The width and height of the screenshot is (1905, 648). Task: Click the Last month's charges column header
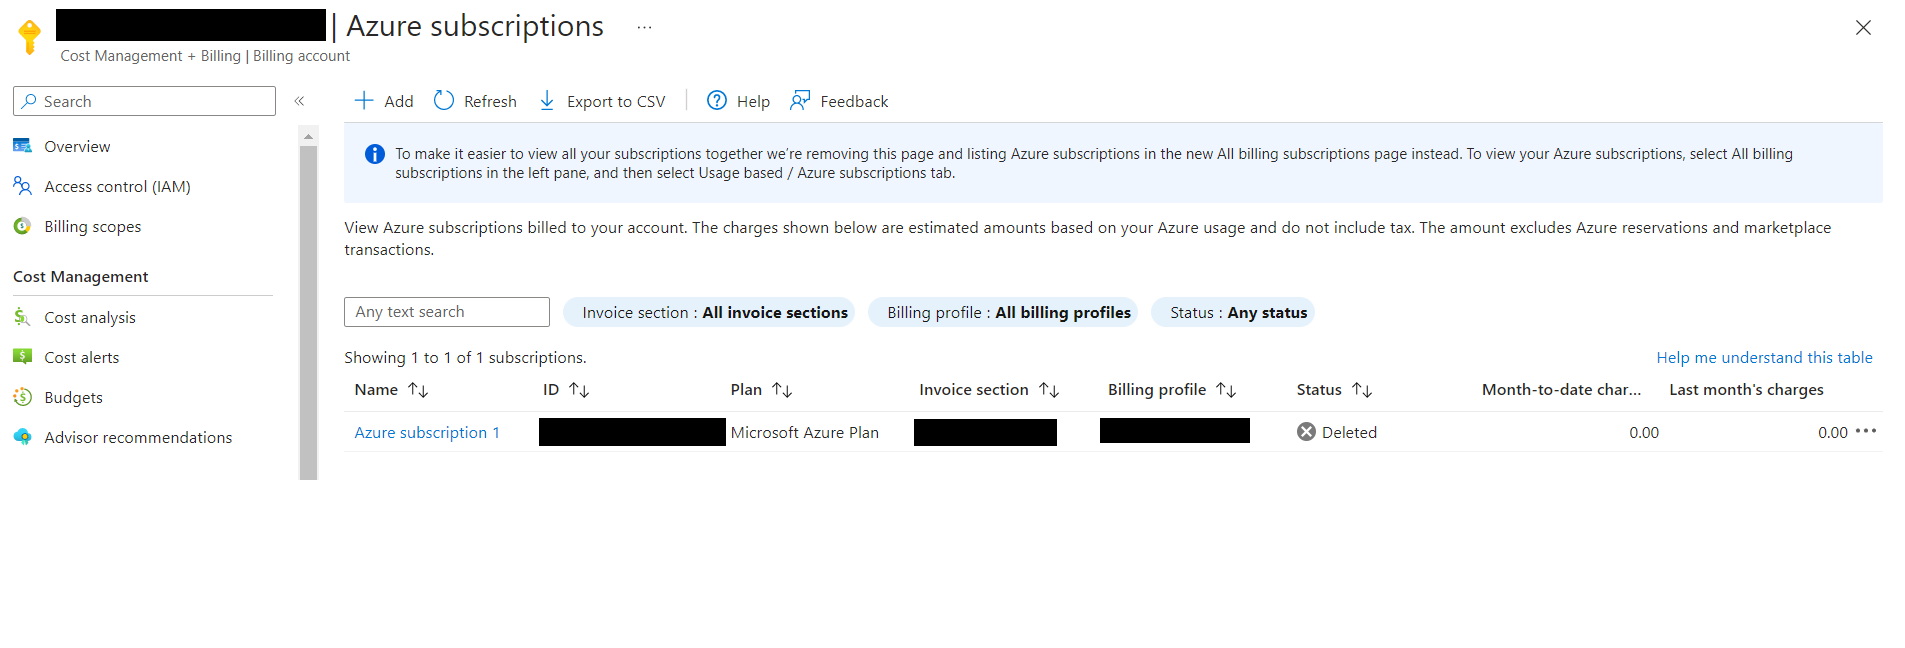(x=1746, y=390)
